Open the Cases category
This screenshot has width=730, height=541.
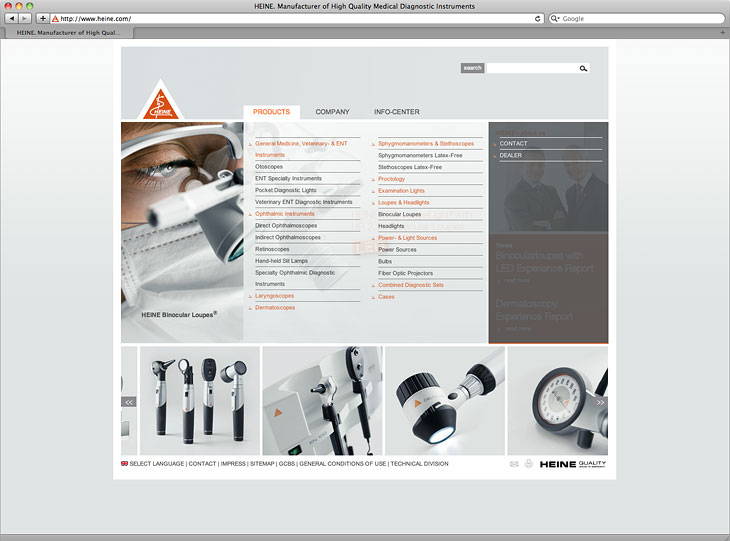point(386,297)
